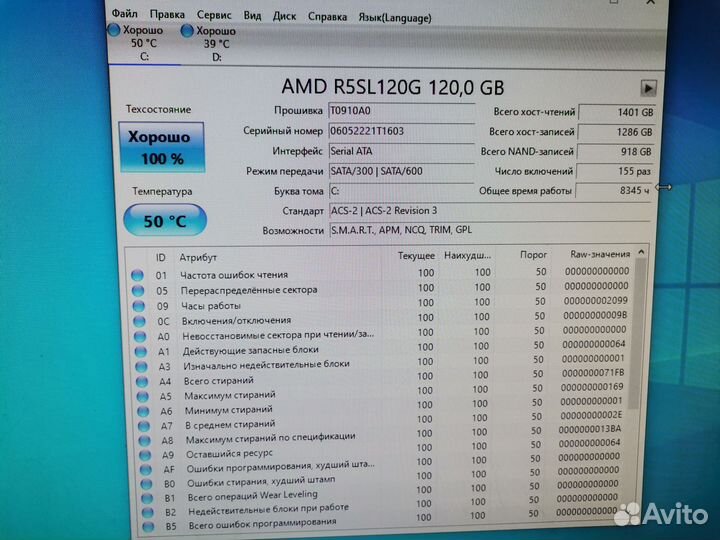Open the Правка menu
The height and width of the screenshot is (540, 720).
167,15
